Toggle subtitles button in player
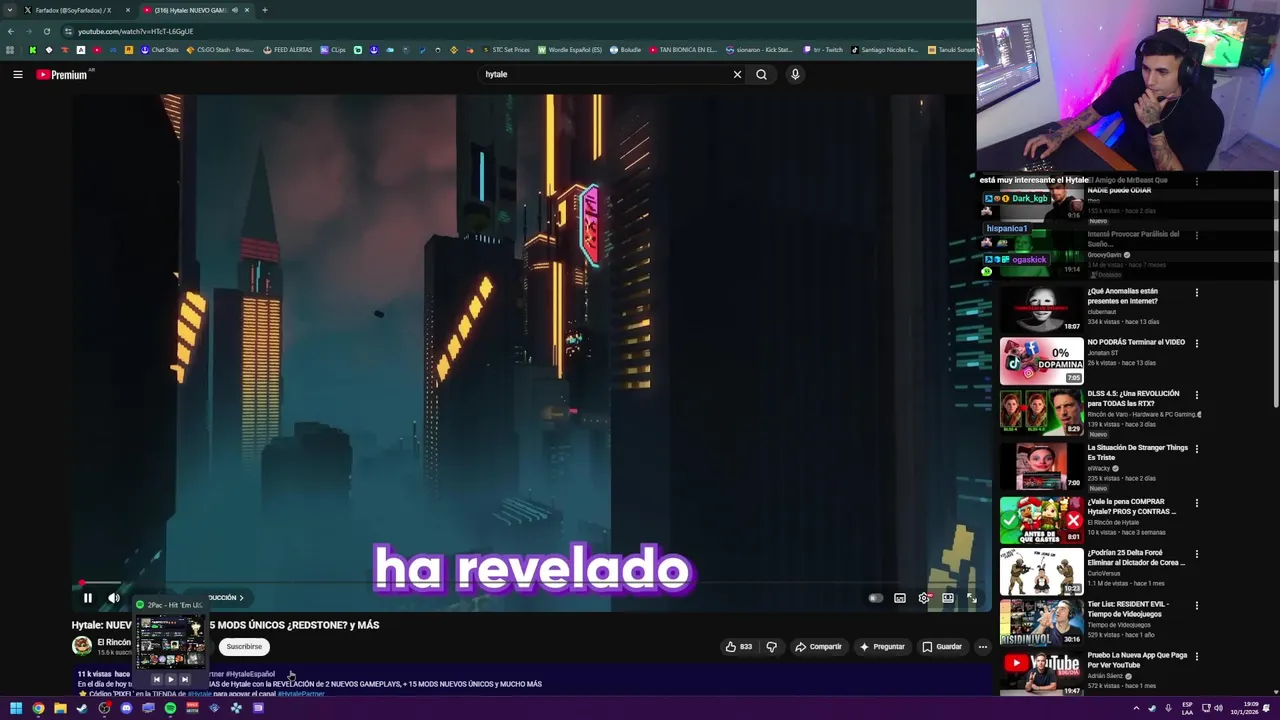The image size is (1280, 720). pyautogui.click(x=900, y=598)
